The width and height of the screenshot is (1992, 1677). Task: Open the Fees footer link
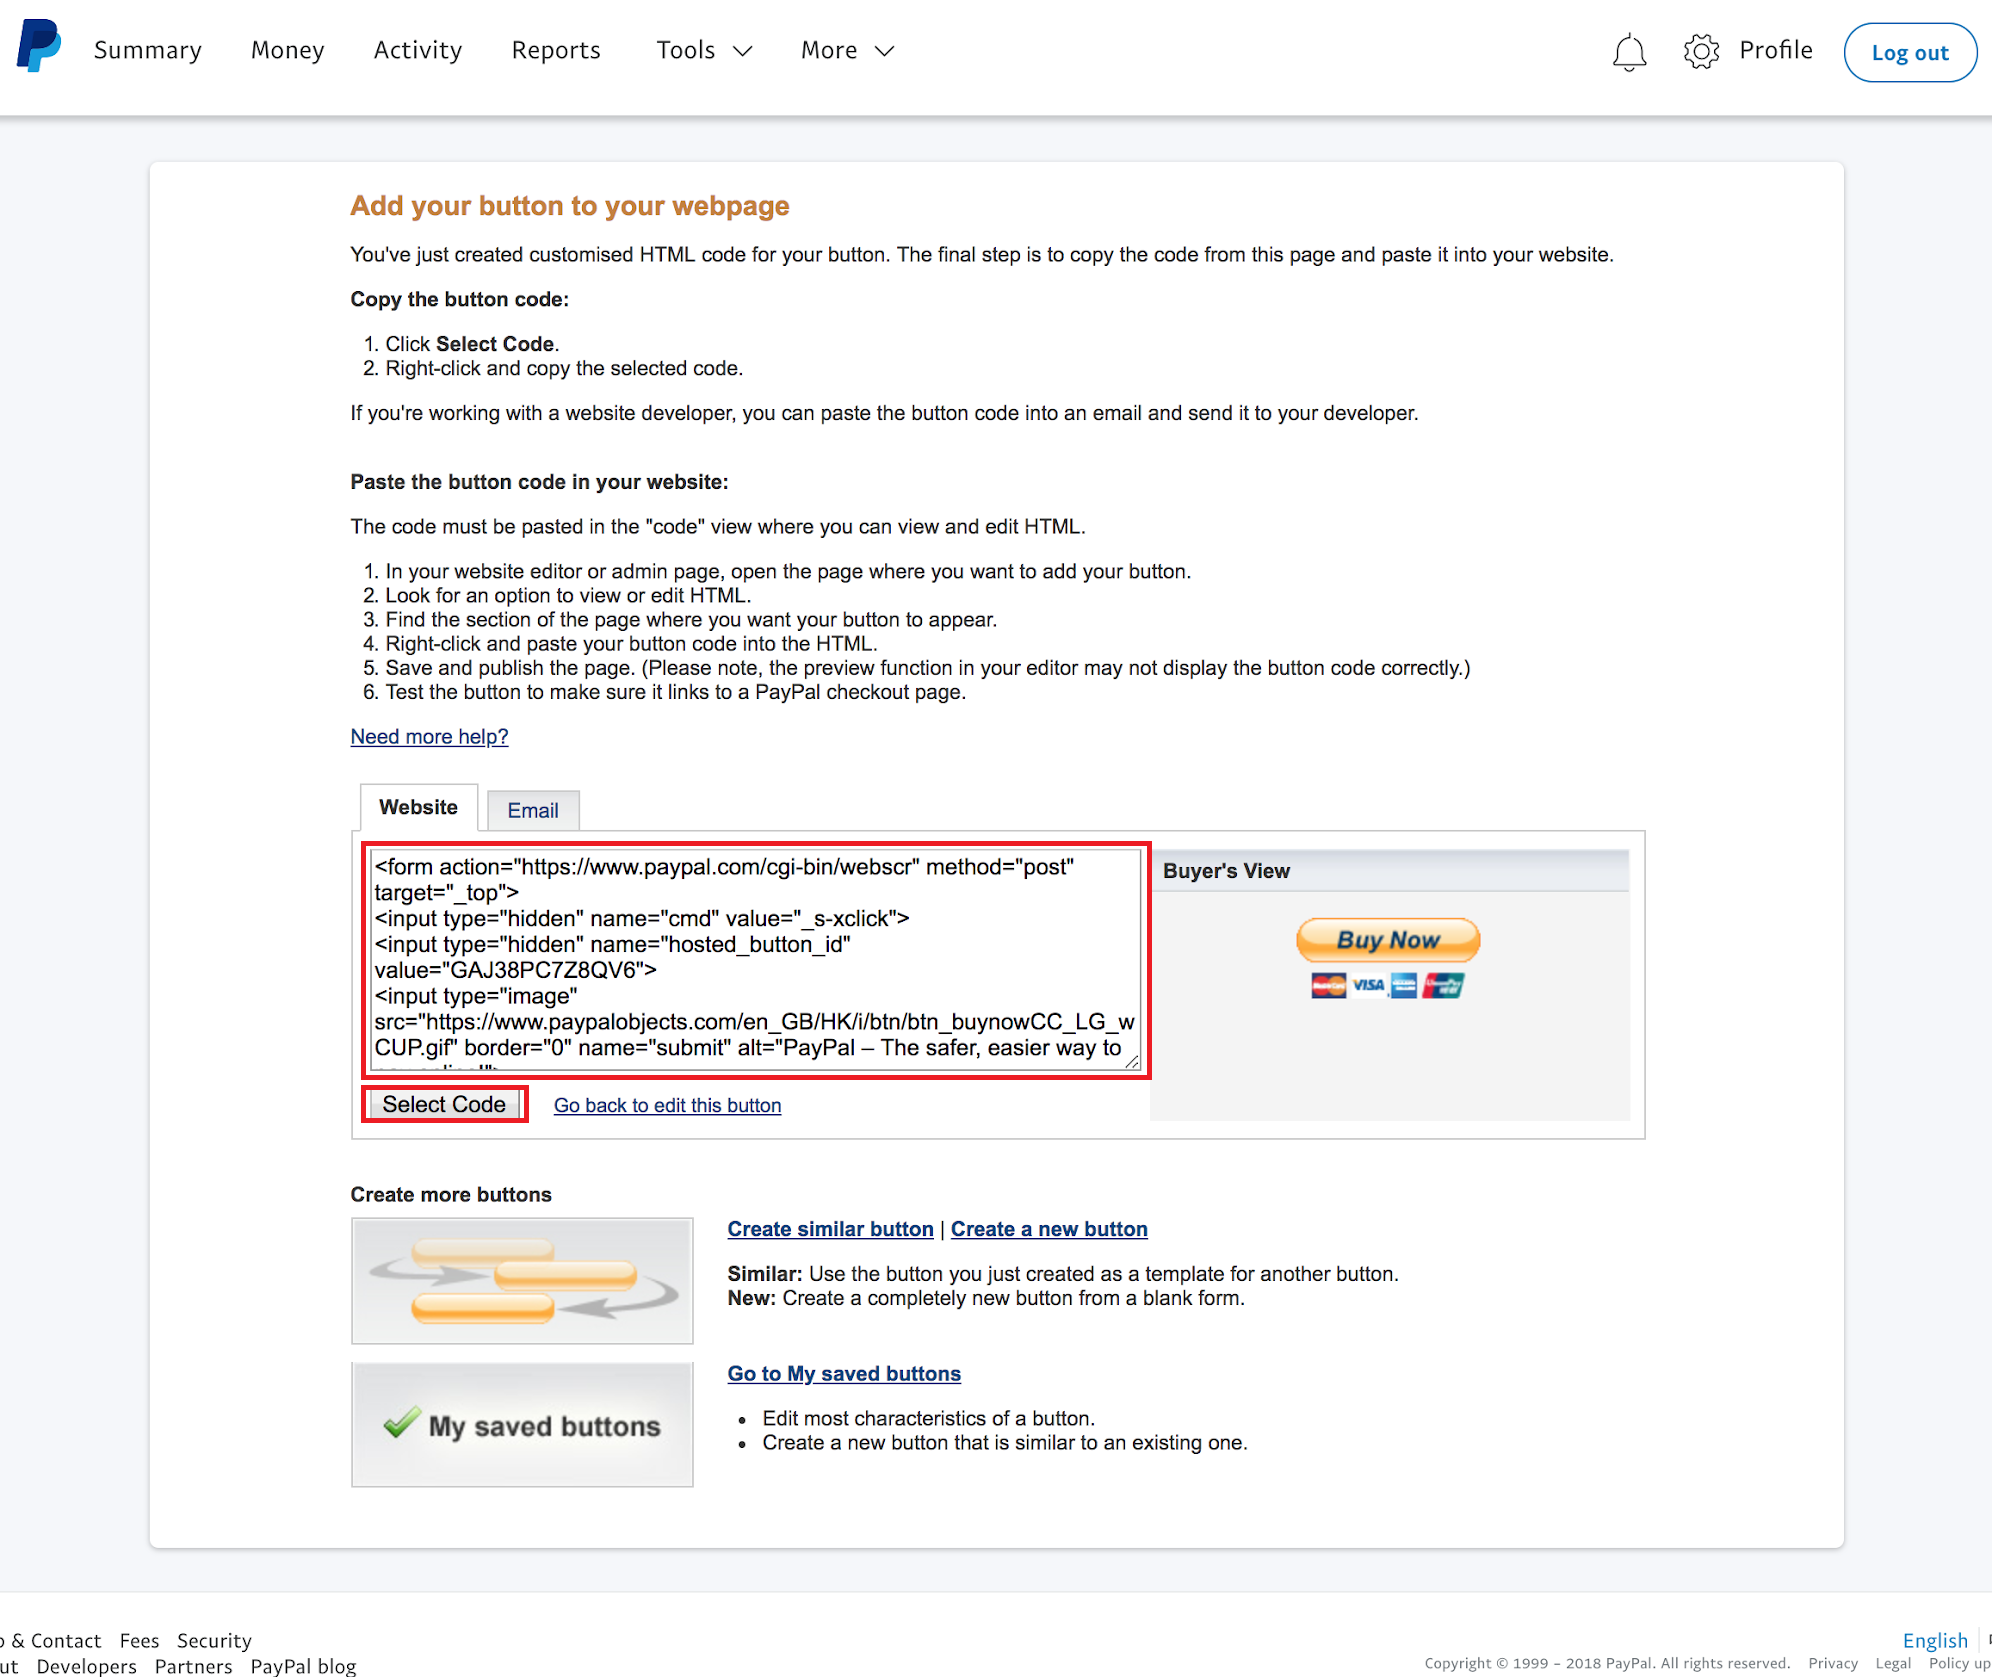coord(139,1640)
